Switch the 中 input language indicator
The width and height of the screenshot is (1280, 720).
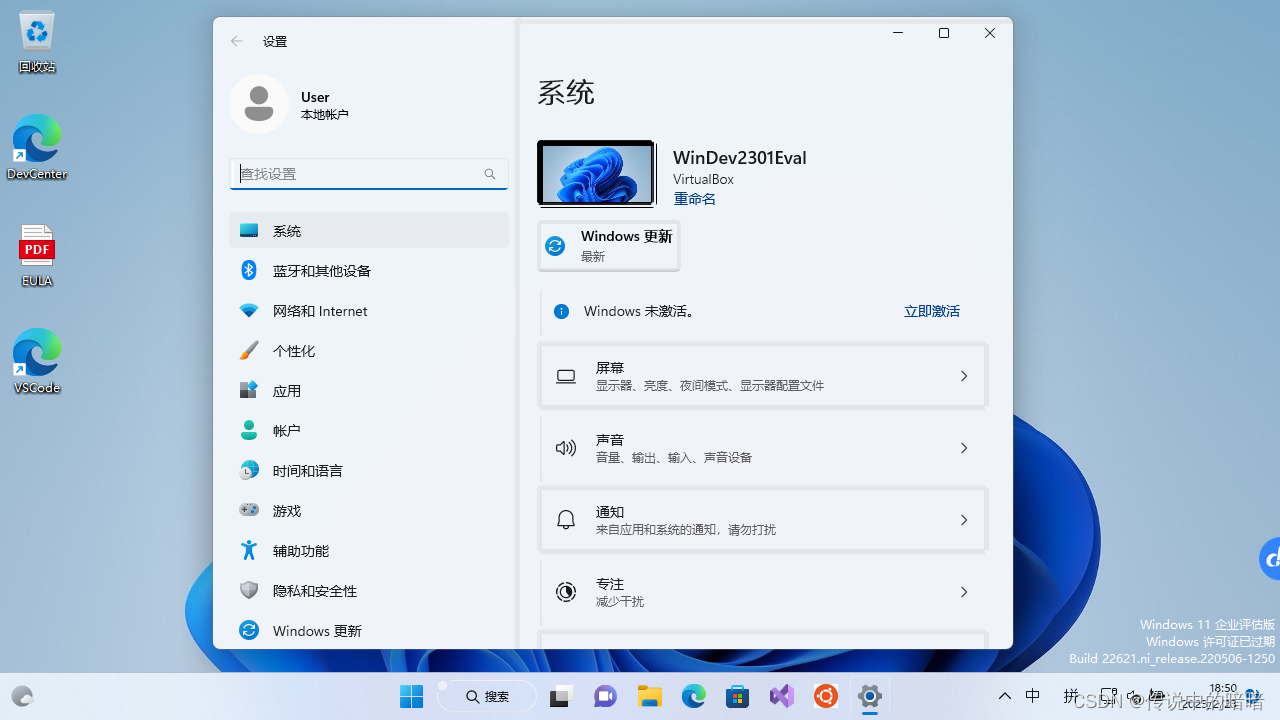(1033, 697)
